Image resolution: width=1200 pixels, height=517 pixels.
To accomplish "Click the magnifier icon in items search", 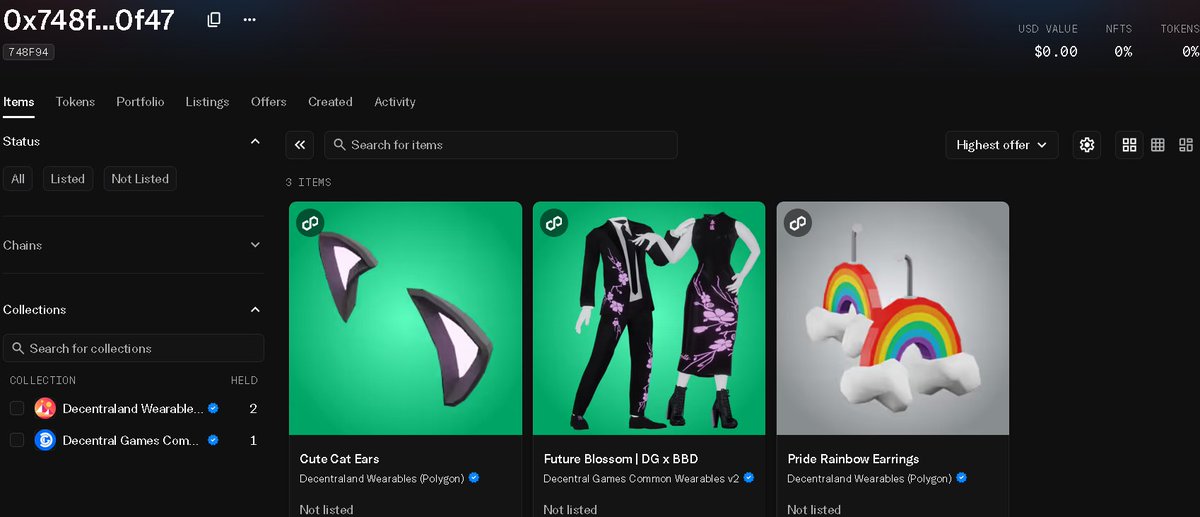I will (x=340, y=145).
